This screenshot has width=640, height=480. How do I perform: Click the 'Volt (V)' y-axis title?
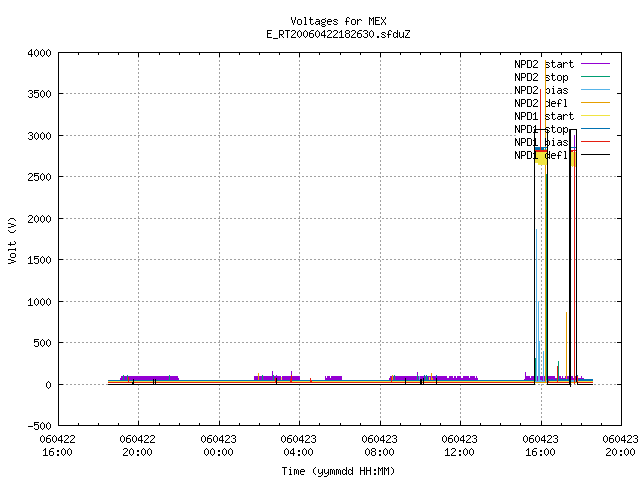tap(12, 240)
